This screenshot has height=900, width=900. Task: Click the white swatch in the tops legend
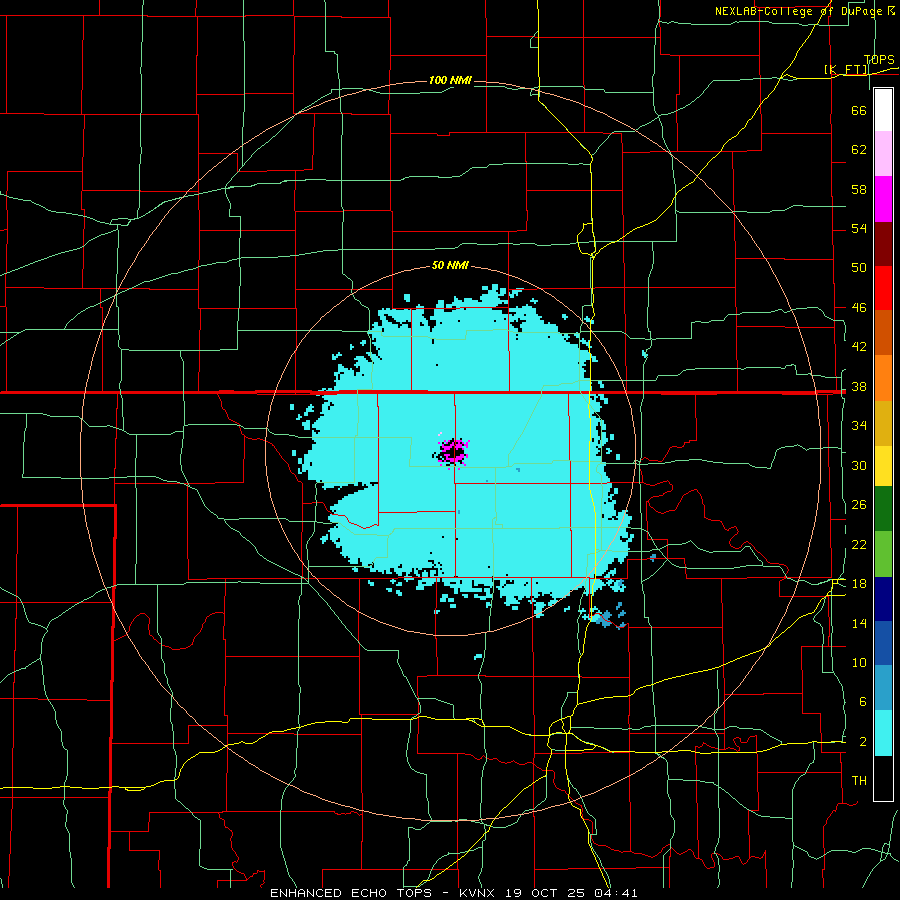[x=883, y=110]
